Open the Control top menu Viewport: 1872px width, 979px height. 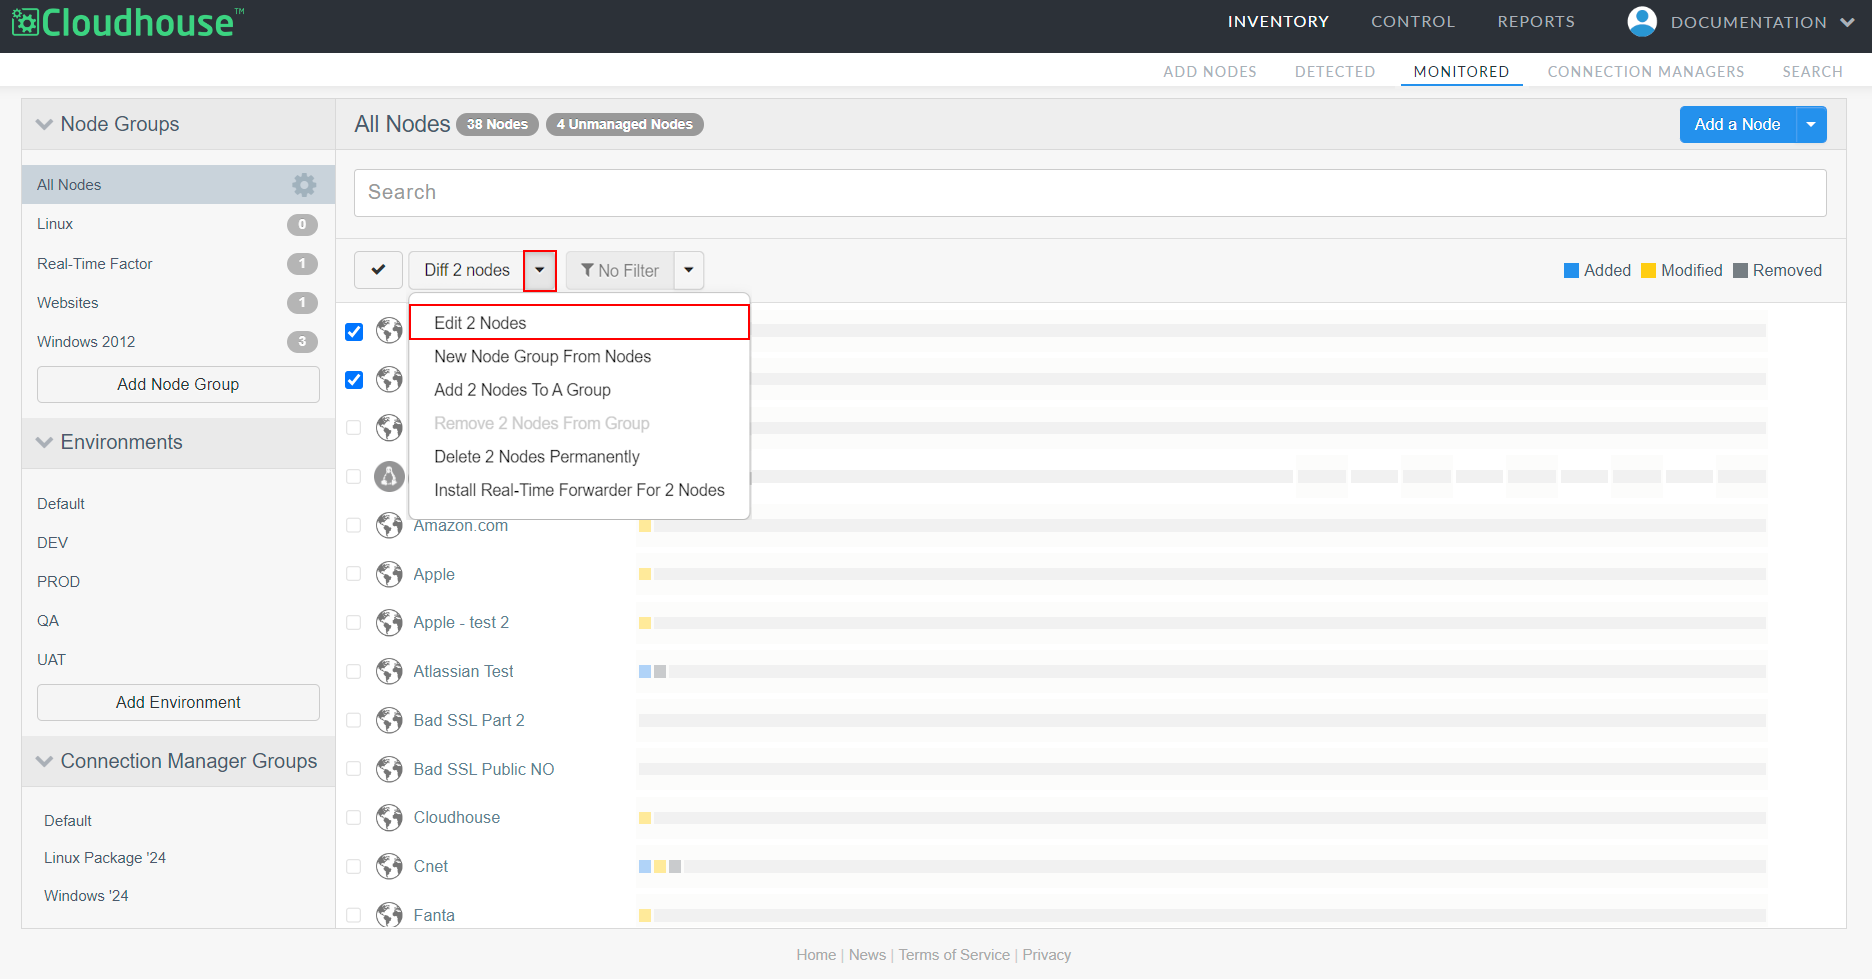tap(1413, 21)
